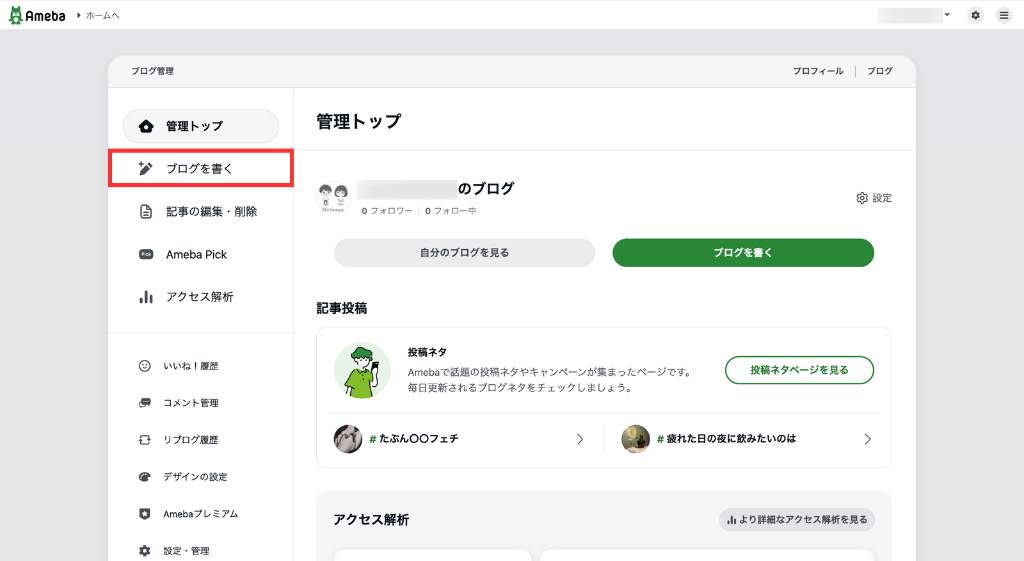Image resolution: width=1024 pixels, height=561 pixels.
Task: Open コメント管理 in sidebar
Action: 191,403
